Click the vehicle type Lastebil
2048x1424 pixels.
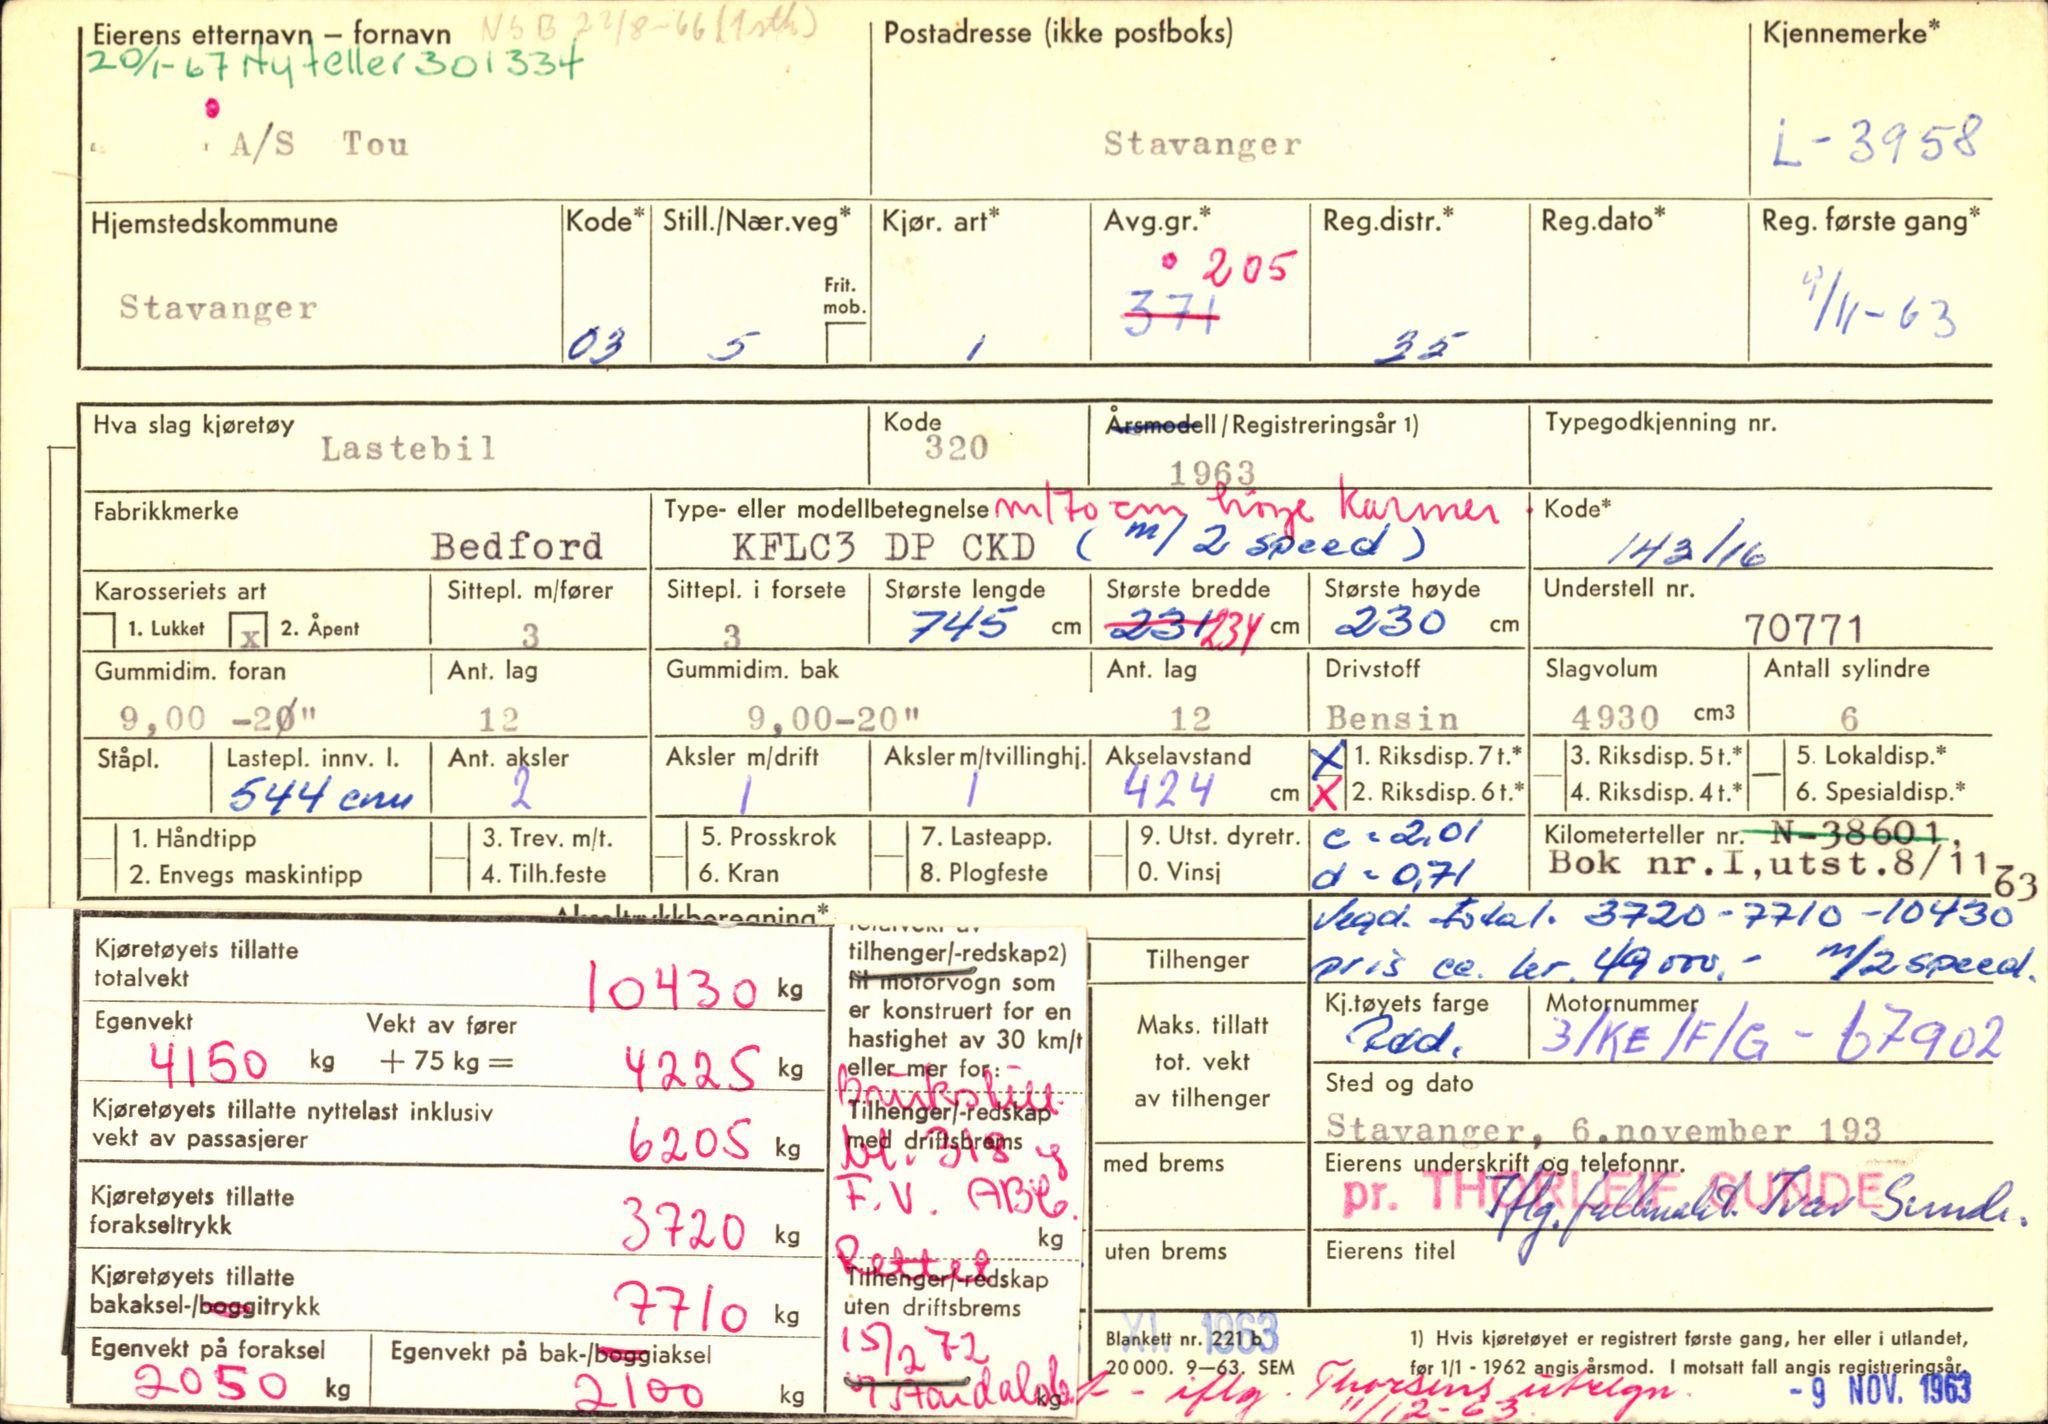tap(408, 448)
